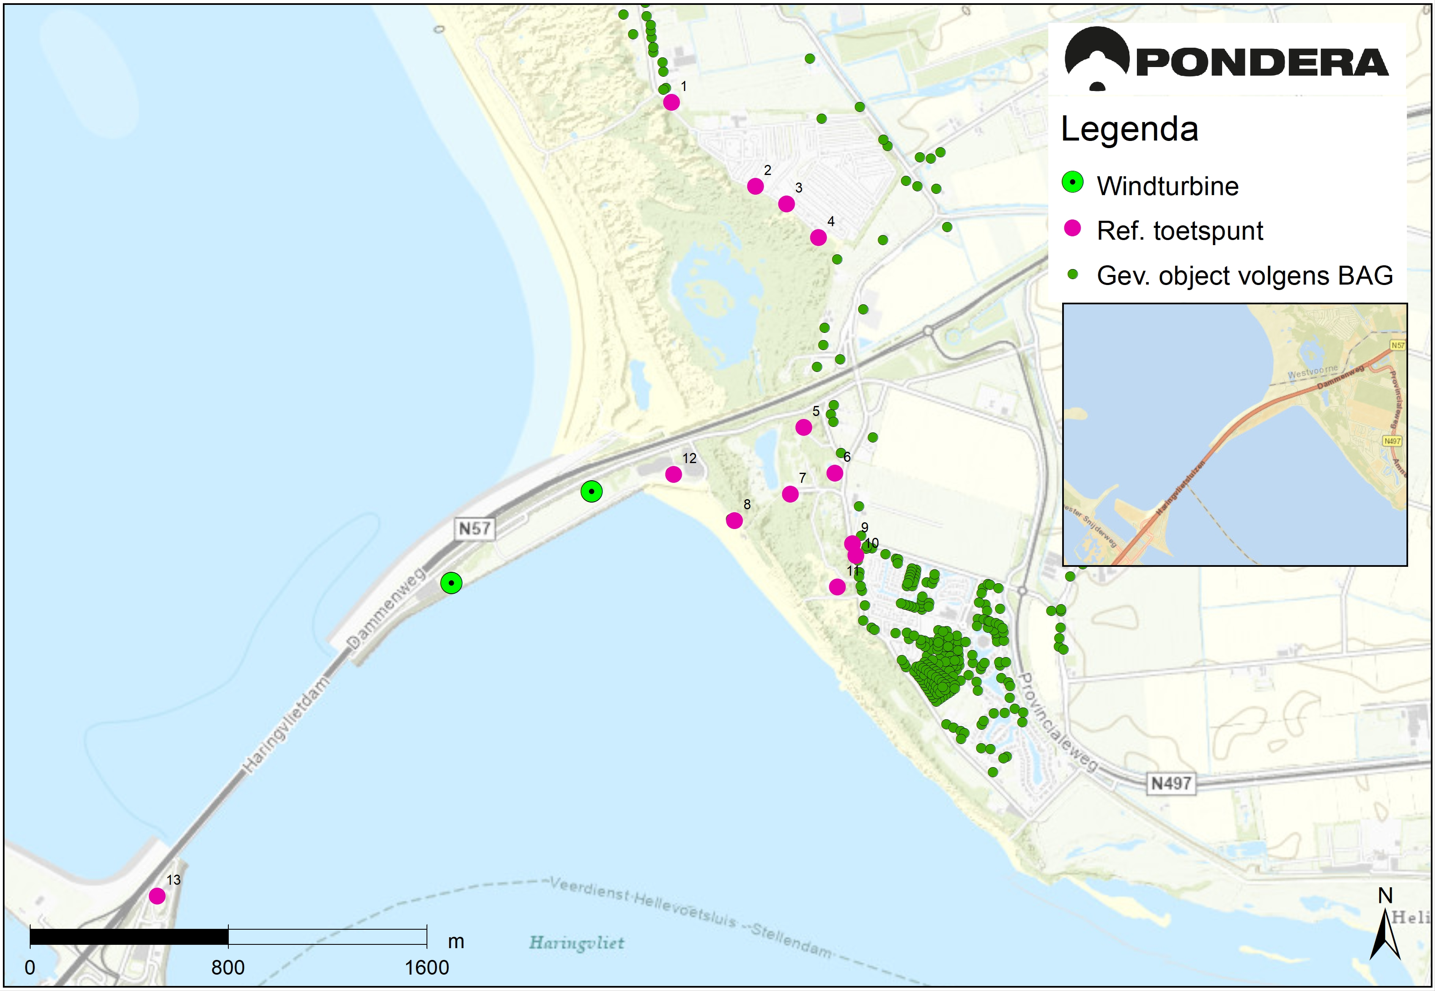Click the N57 road shield on main map

pyautogui.click(x=474, y=528)
